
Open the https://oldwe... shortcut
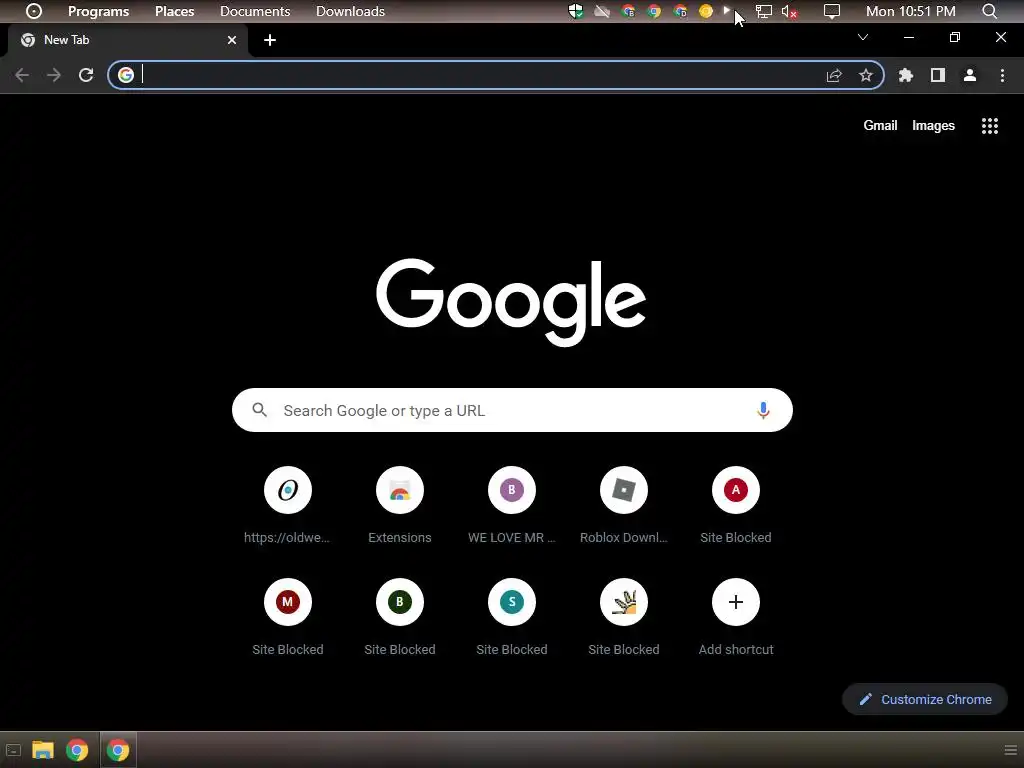tap(287, 505)
